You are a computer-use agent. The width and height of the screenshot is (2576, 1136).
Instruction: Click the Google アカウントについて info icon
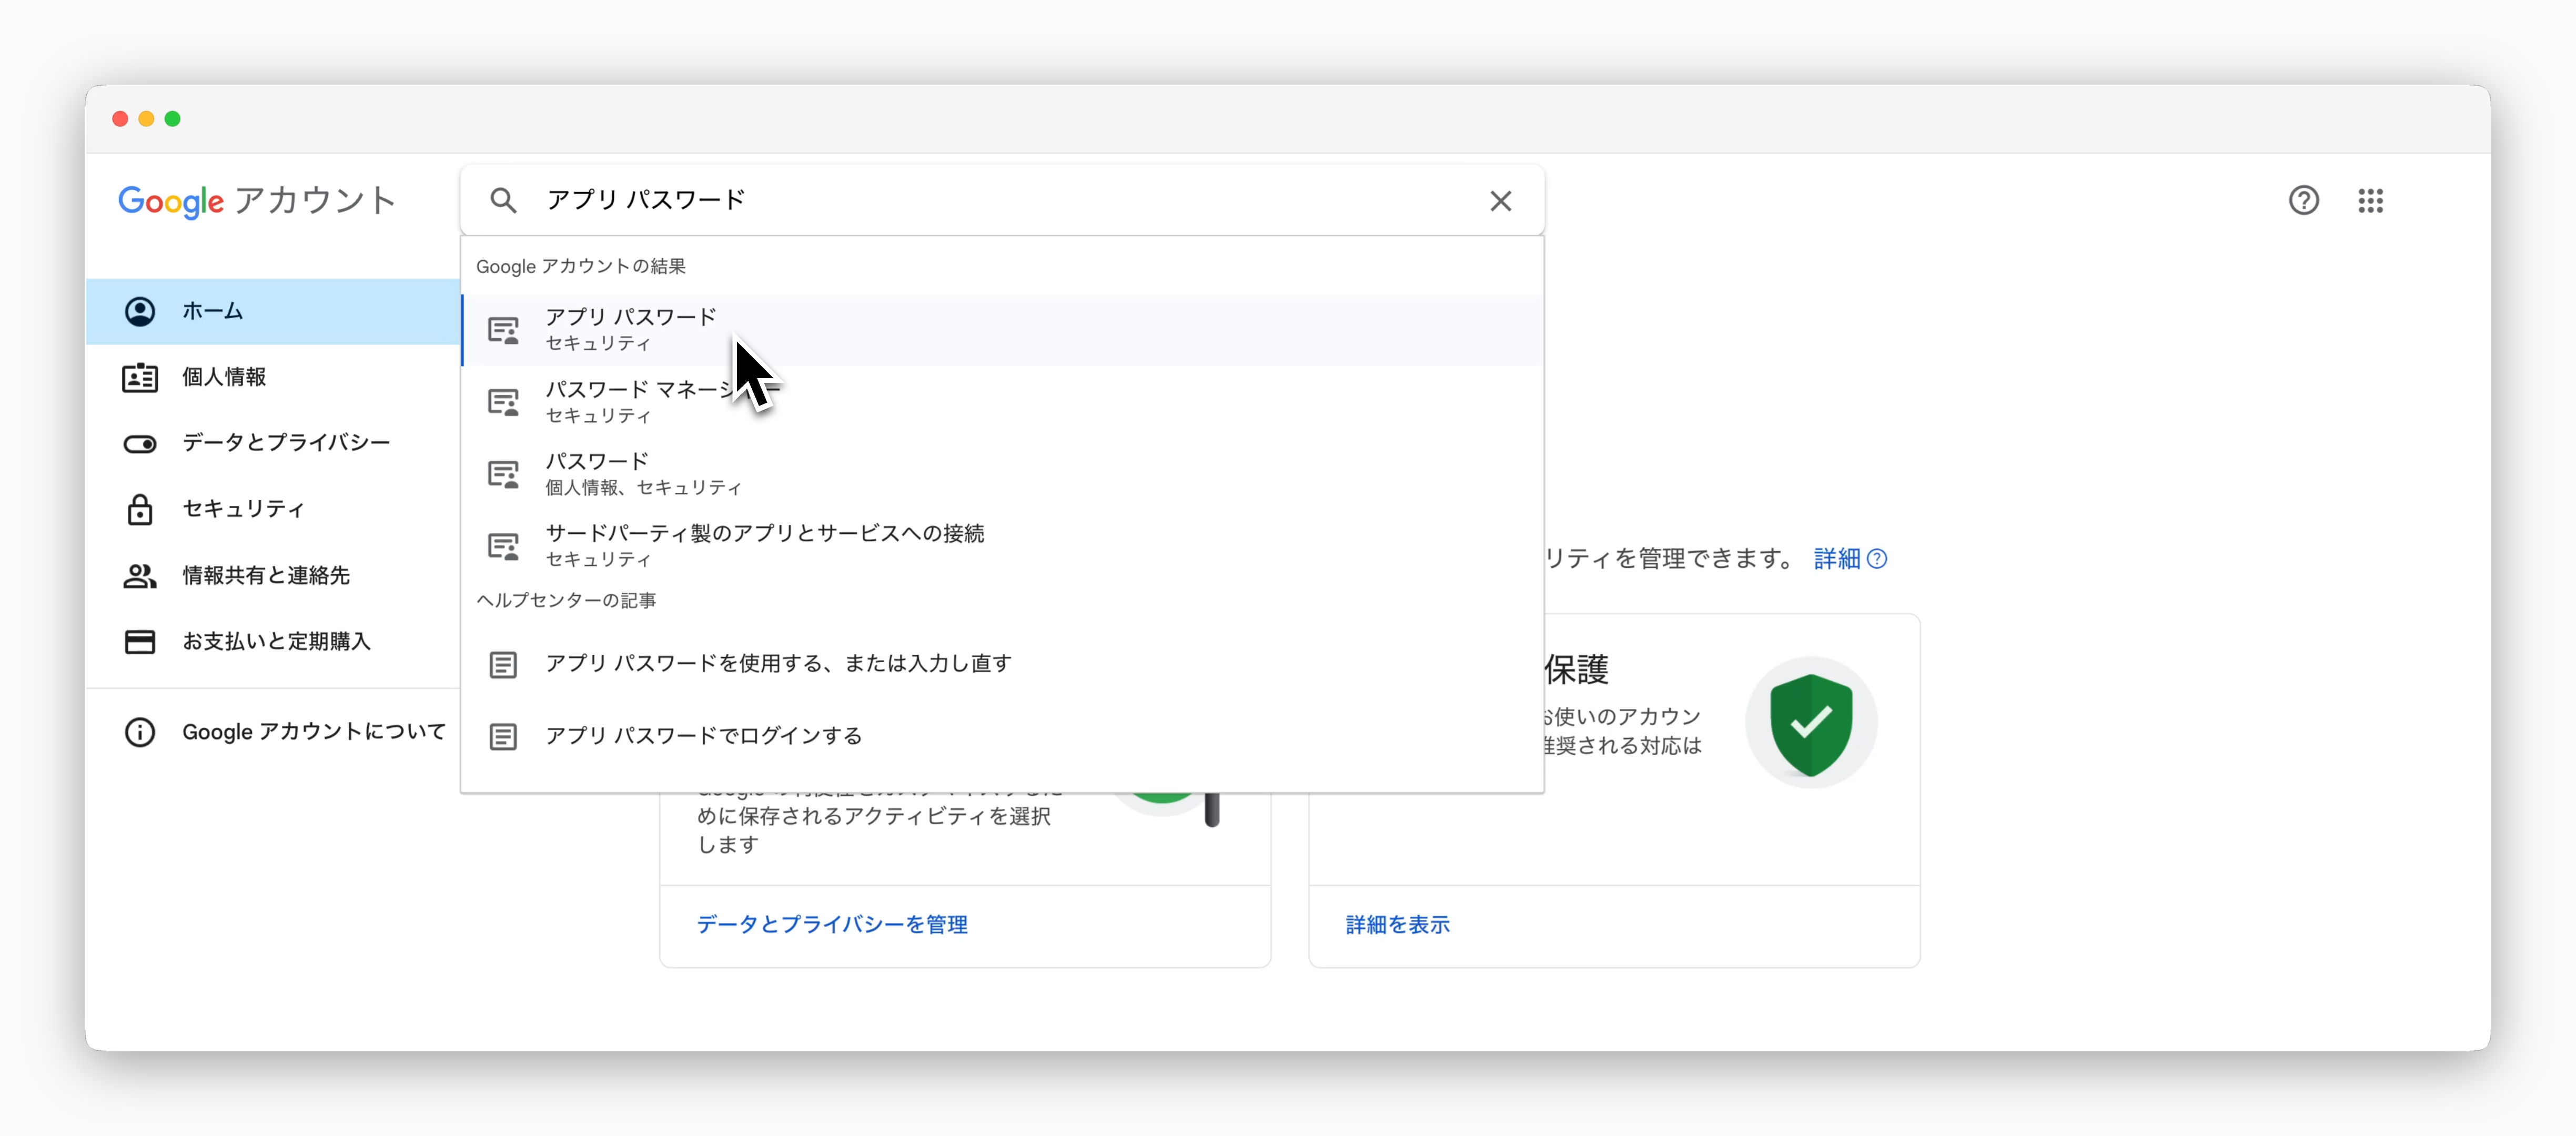point(140,732)
